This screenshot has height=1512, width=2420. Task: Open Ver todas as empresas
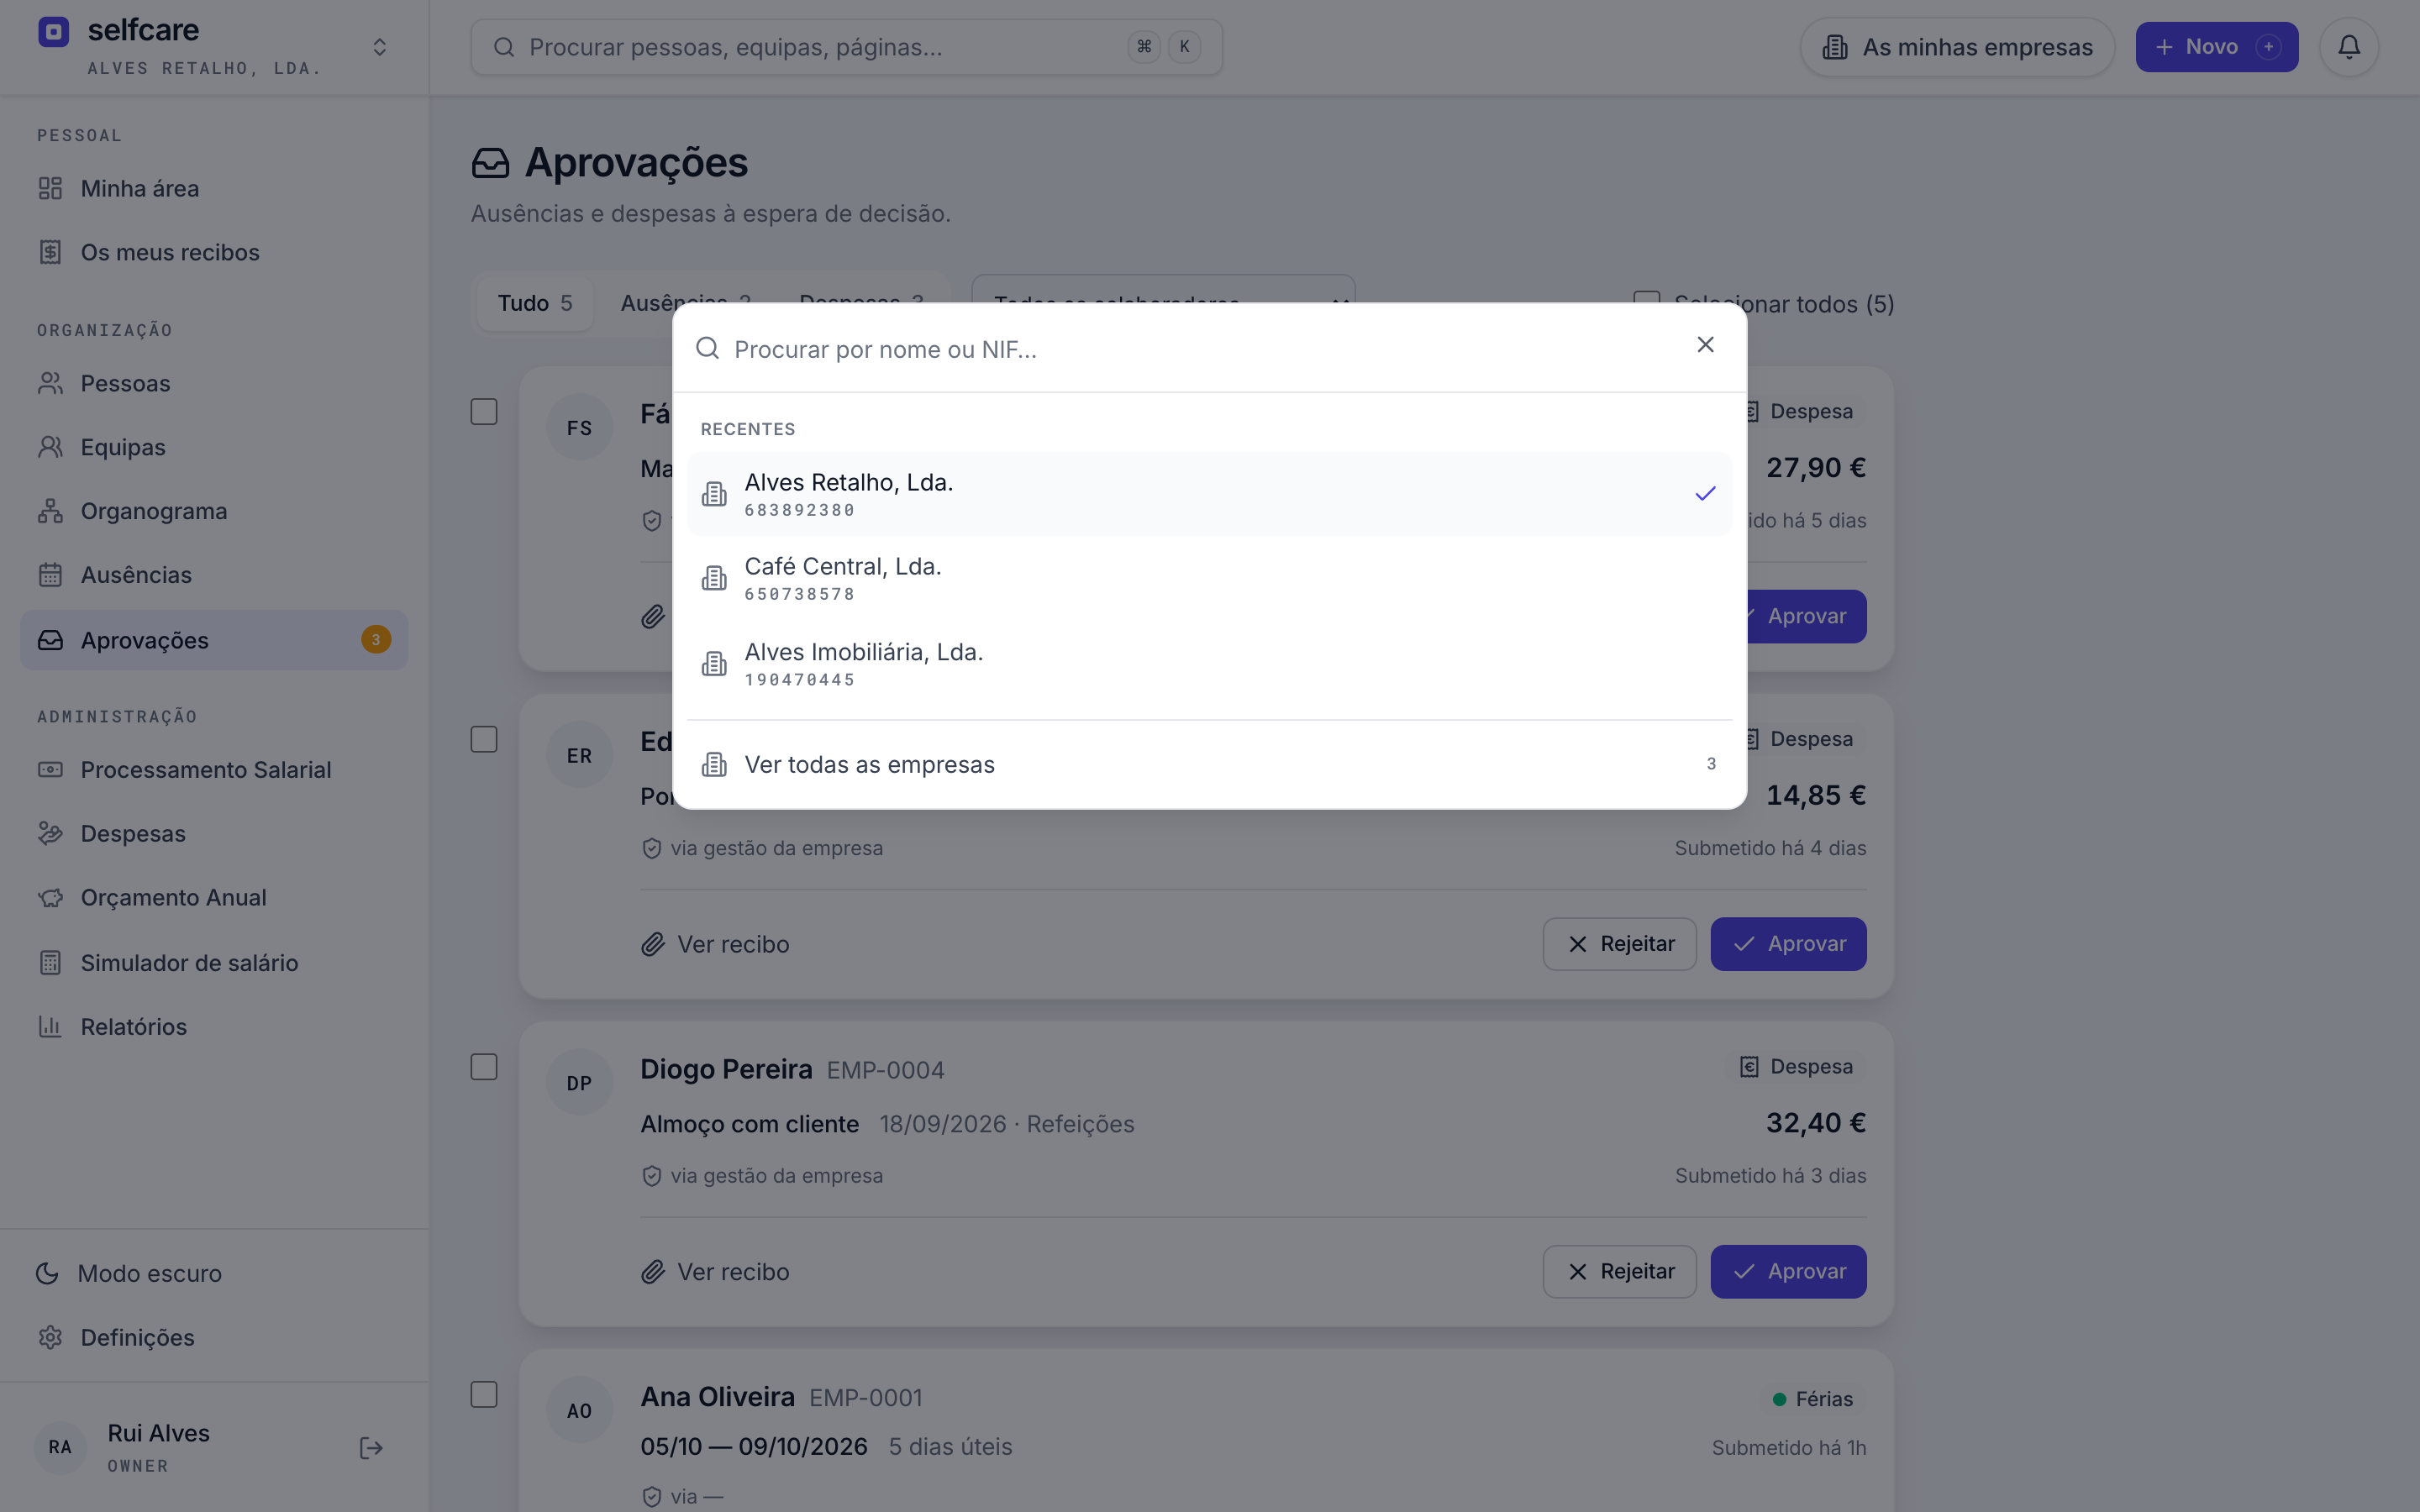click(x=1209, y=764)
